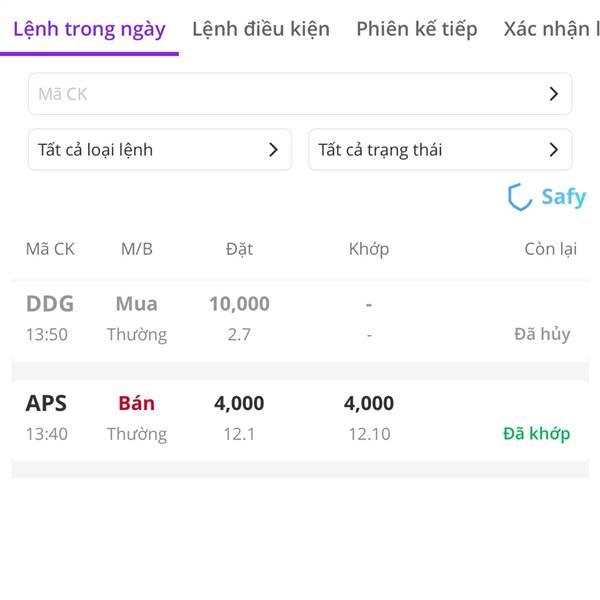Expand the Tất cả trạng thái dropdown
Image resolution: width=600 pixels, height=600 pixels.
[x=440, y=150]
